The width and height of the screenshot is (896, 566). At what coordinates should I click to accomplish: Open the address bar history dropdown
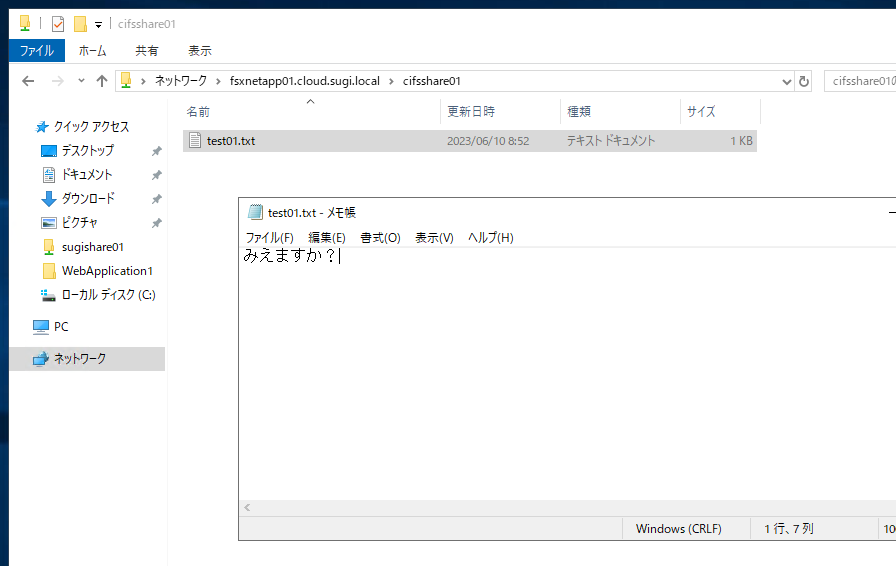tap(787, 81)
